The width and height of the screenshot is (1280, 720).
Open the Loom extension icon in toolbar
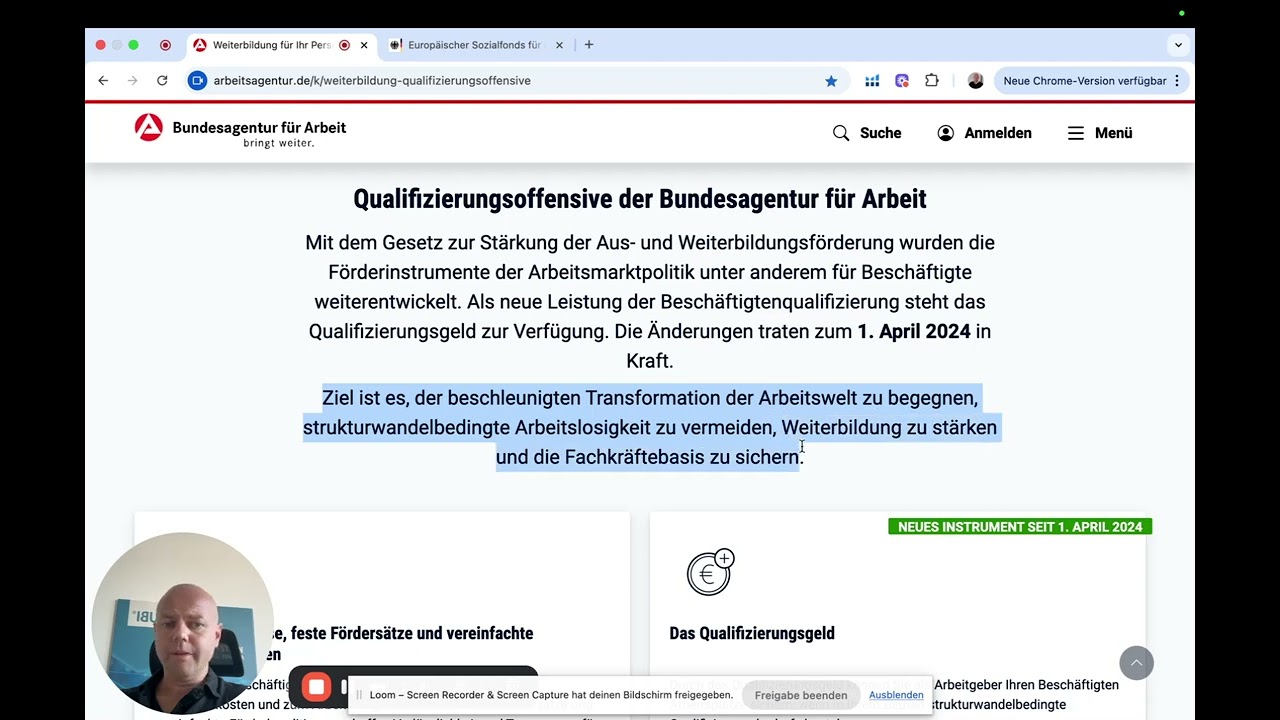tap(902, 81)
